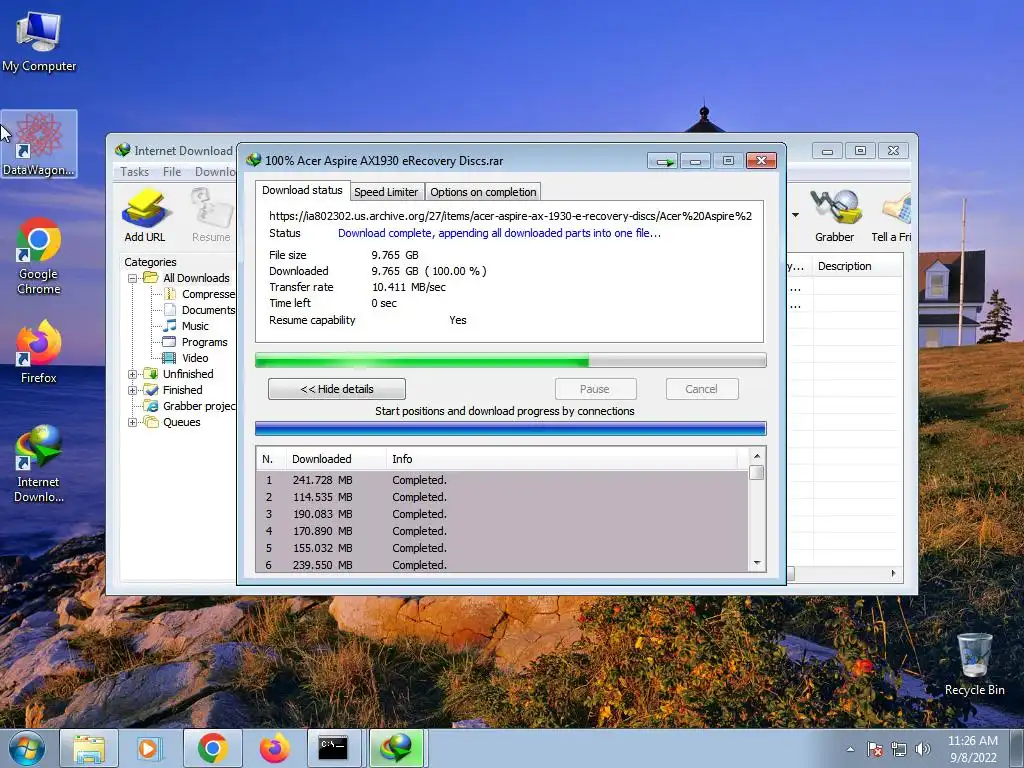The image size is (1024, 768).
Task: Select the Music category
Action: (x=187, y=326)
